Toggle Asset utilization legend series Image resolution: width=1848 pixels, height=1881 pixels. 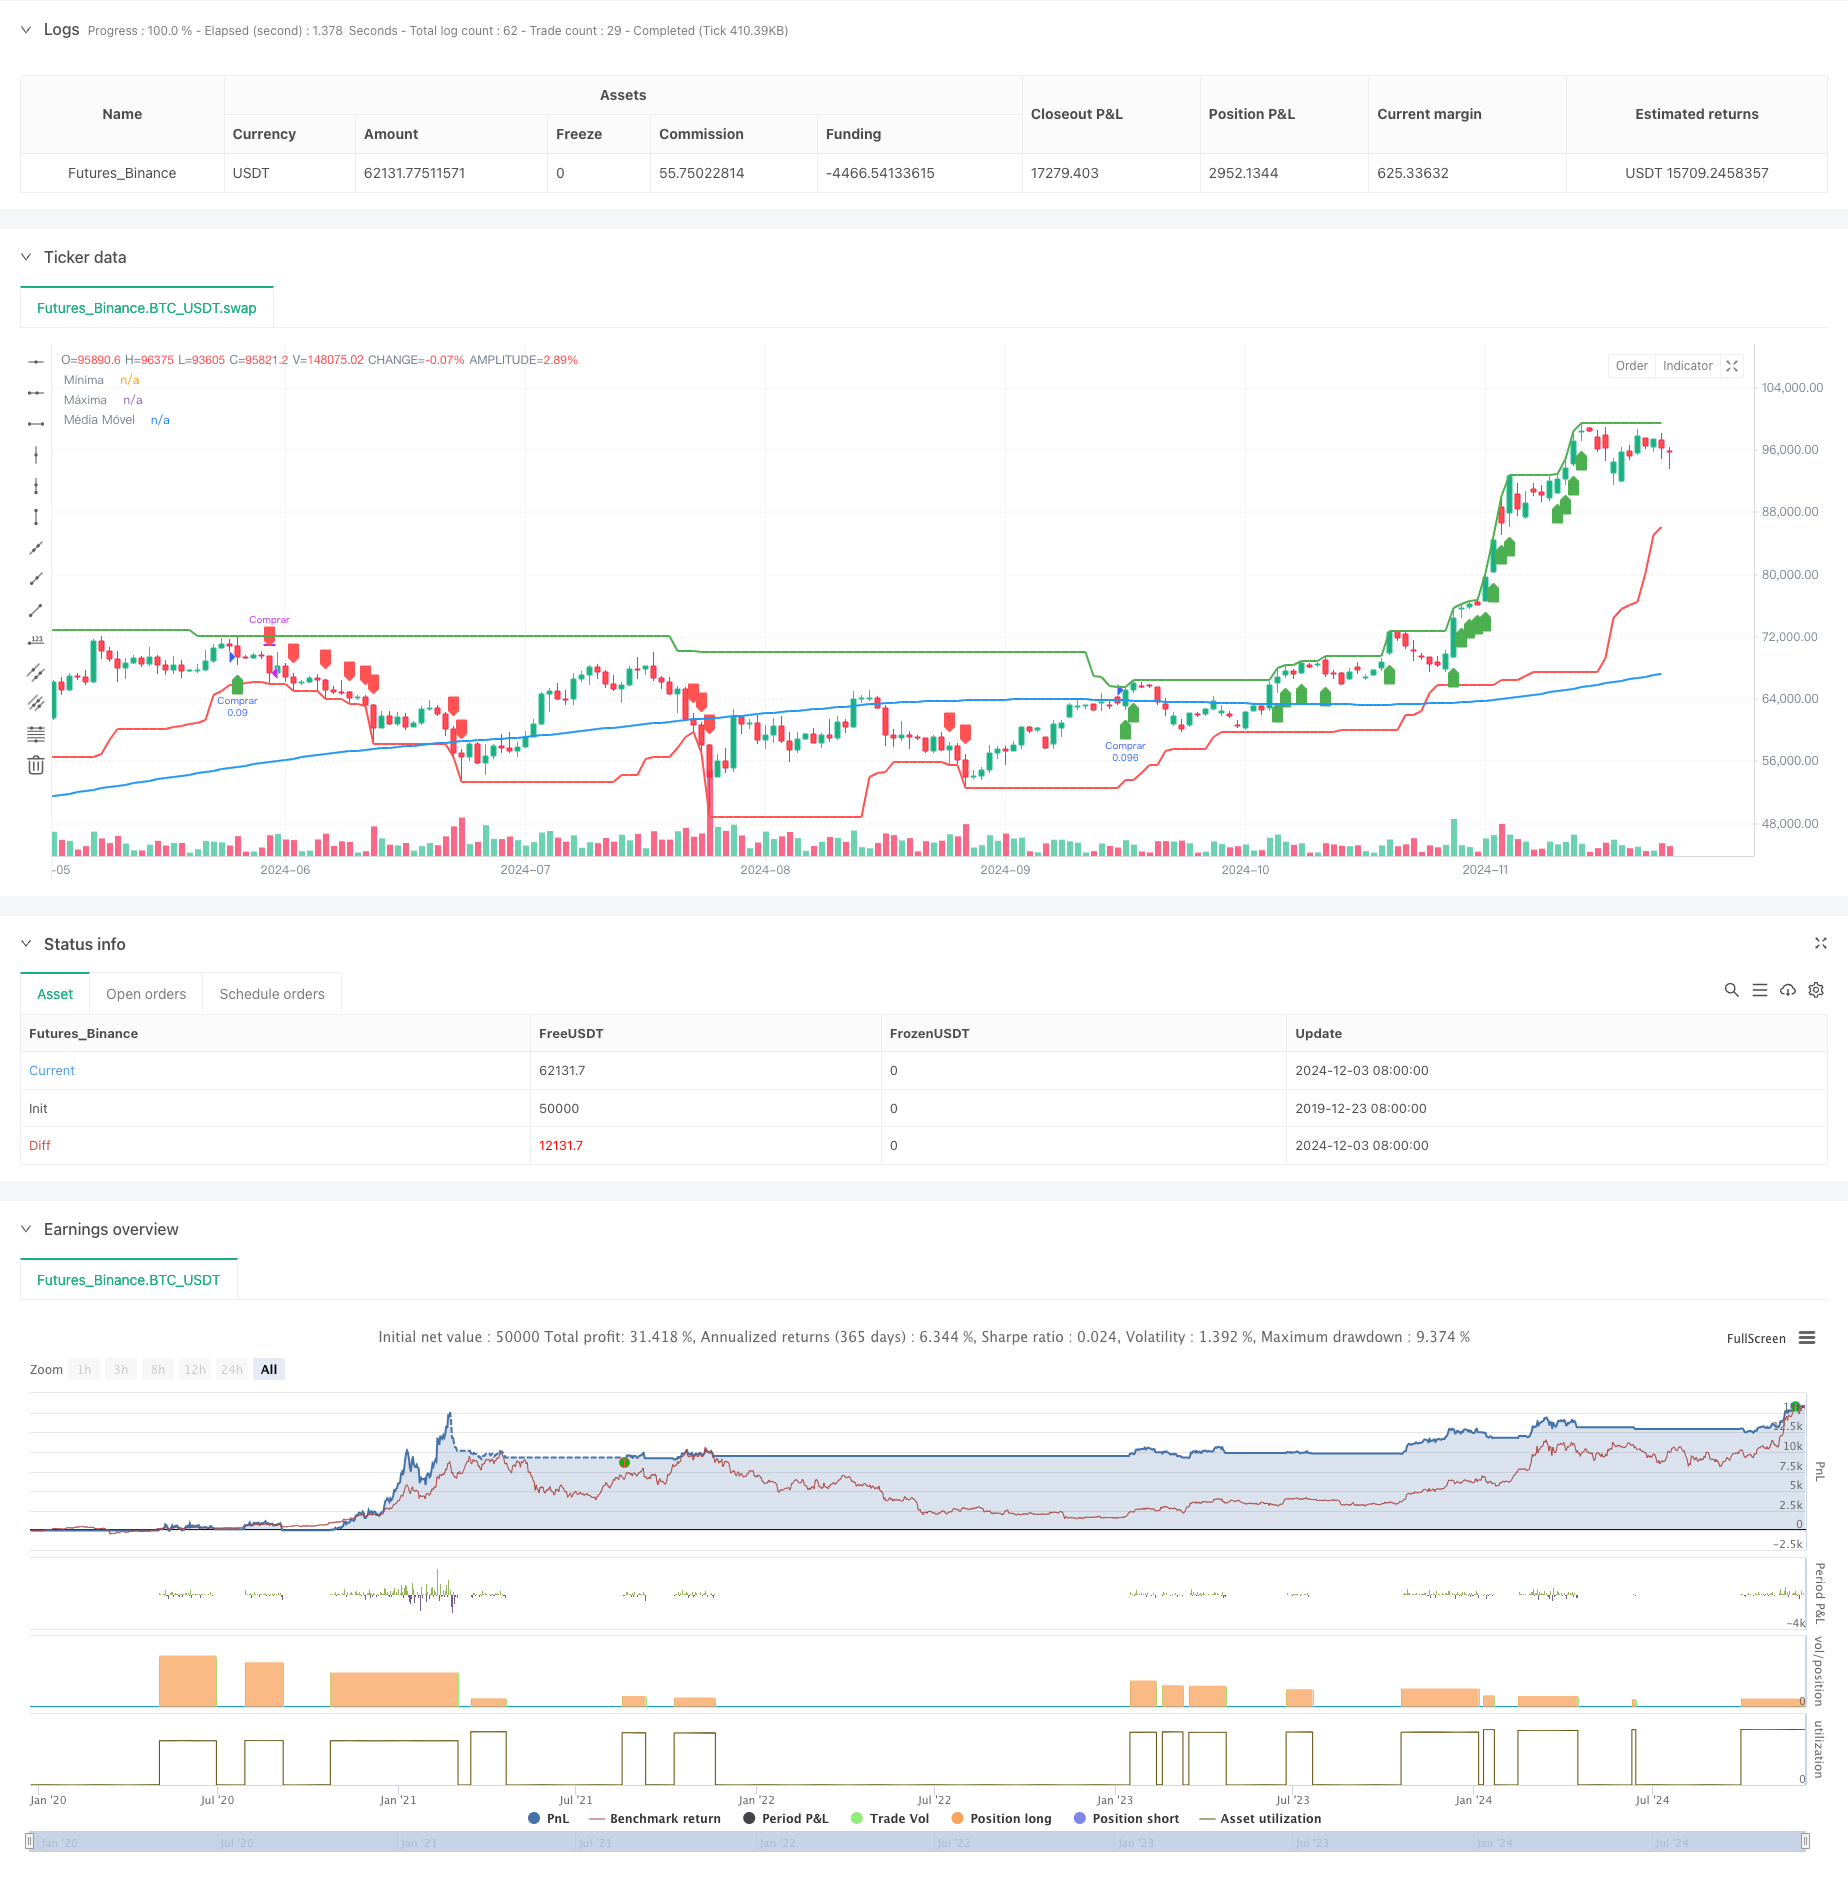click(x=1260, y=1818)
